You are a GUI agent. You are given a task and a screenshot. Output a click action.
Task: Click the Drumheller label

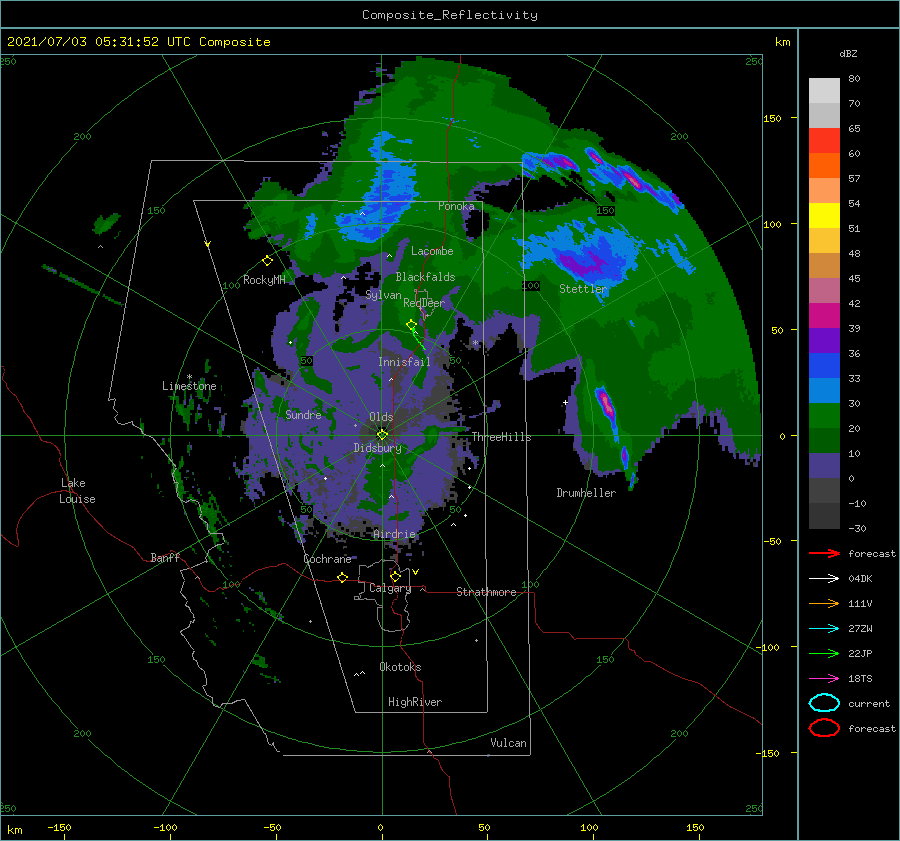586,493
